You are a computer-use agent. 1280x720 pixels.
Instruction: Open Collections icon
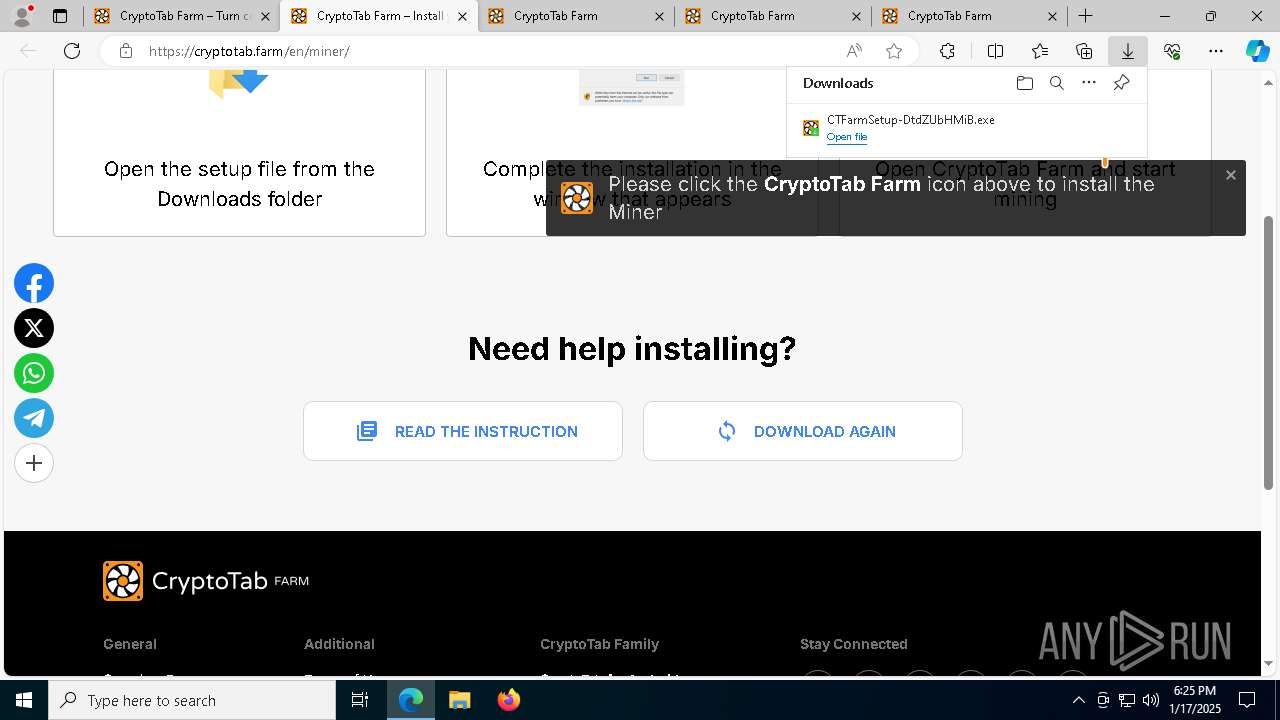1084,51
